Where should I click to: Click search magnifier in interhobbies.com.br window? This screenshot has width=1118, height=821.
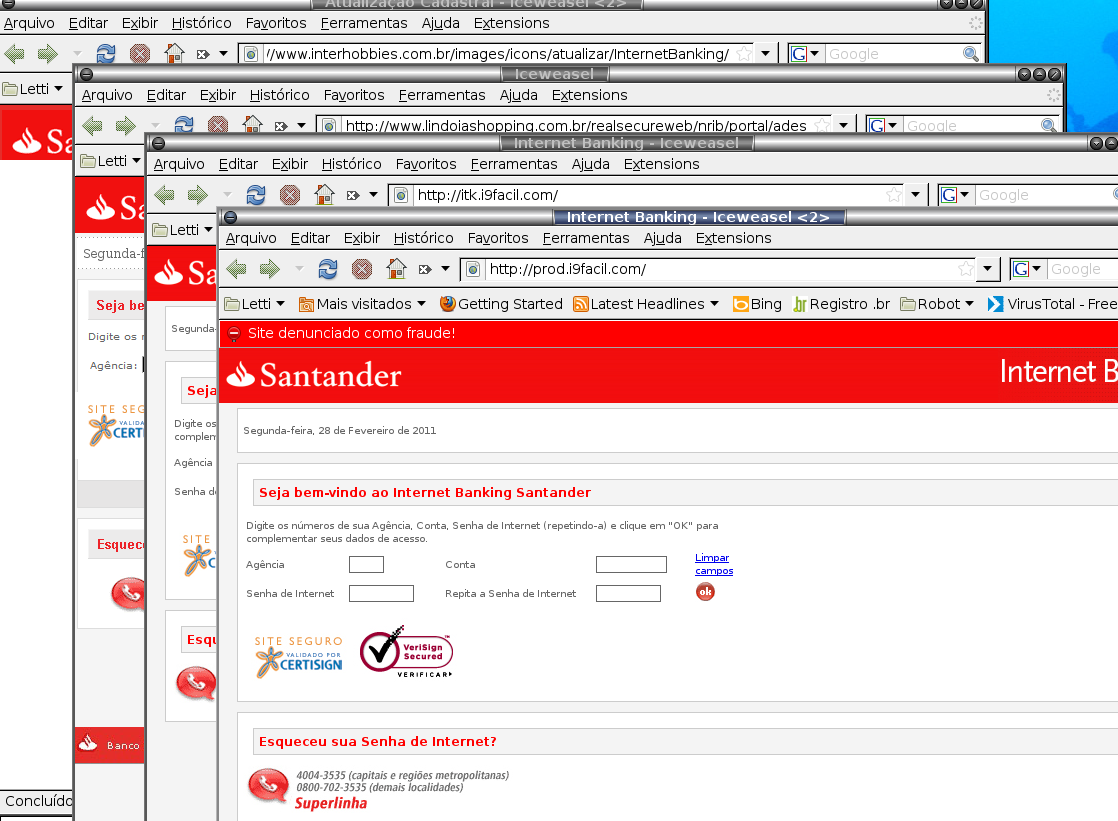970,53
